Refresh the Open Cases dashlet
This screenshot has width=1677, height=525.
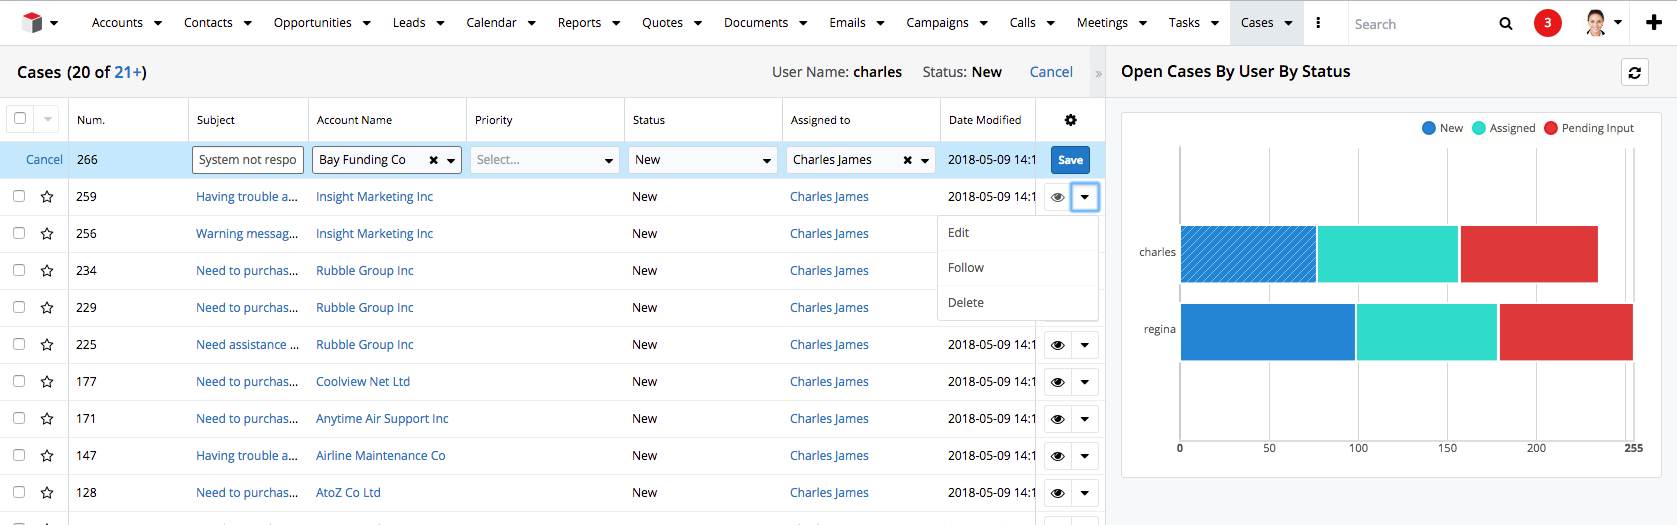[x=1634, y=72]
